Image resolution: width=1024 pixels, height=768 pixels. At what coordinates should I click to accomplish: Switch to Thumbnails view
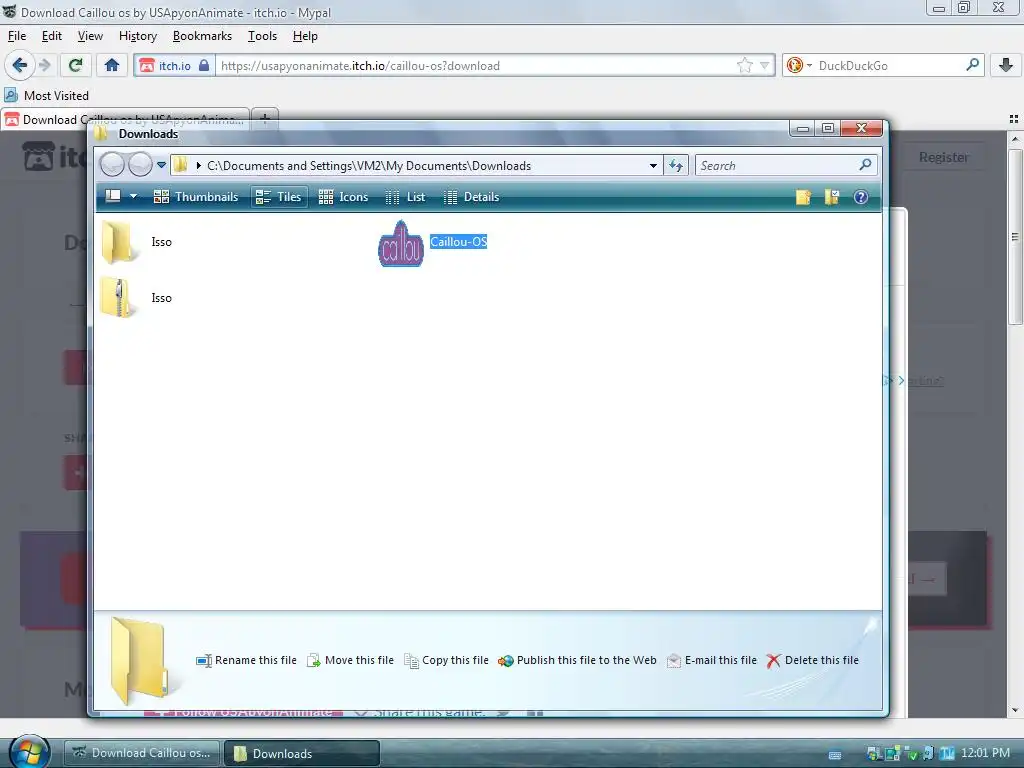coord(196,197)
